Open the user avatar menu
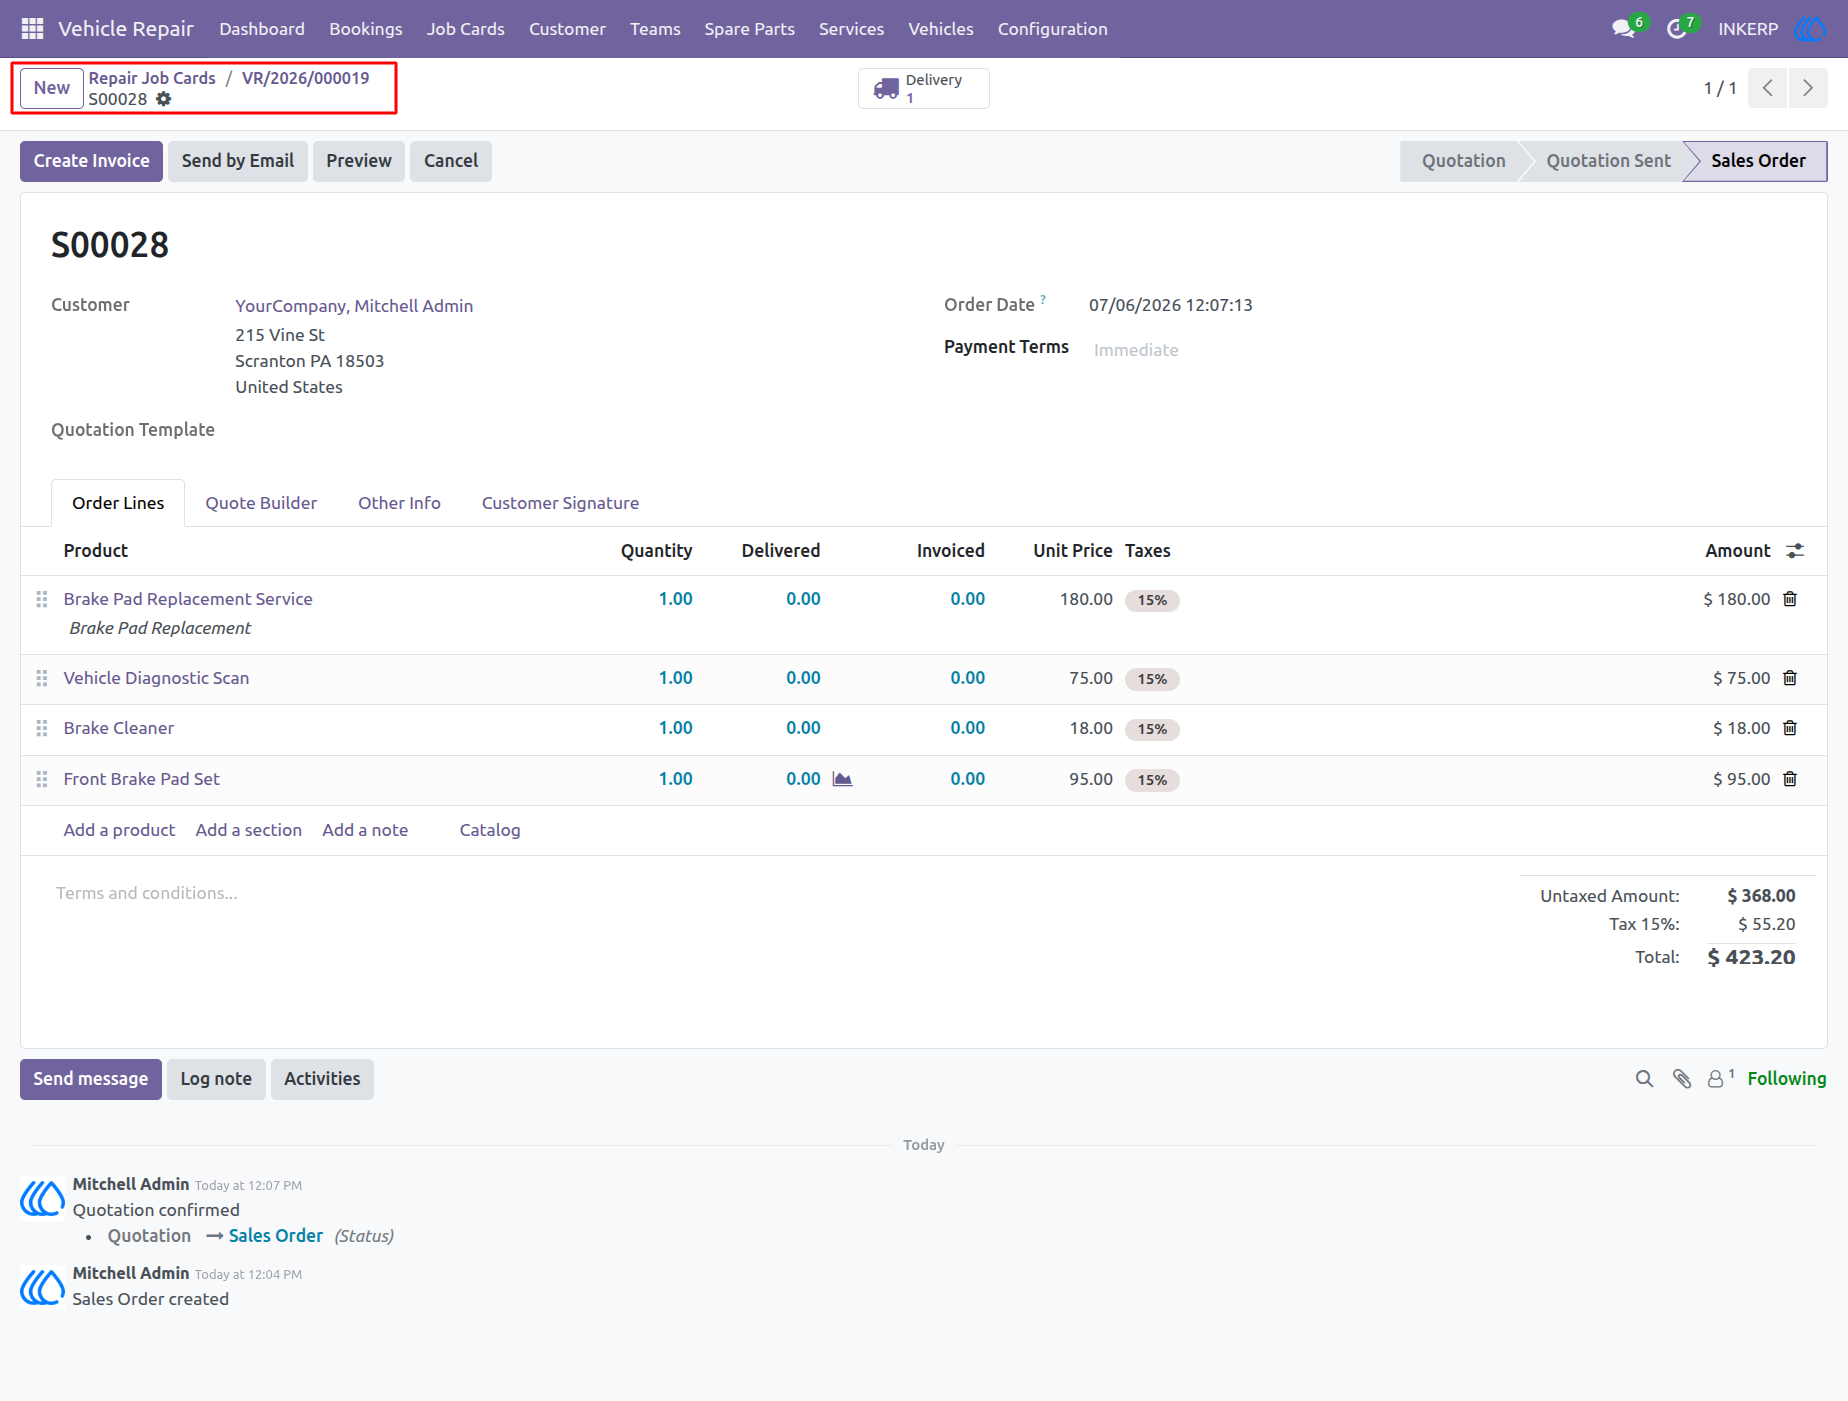This screenshot has height=1401, width=1848. click(1810, 29)
